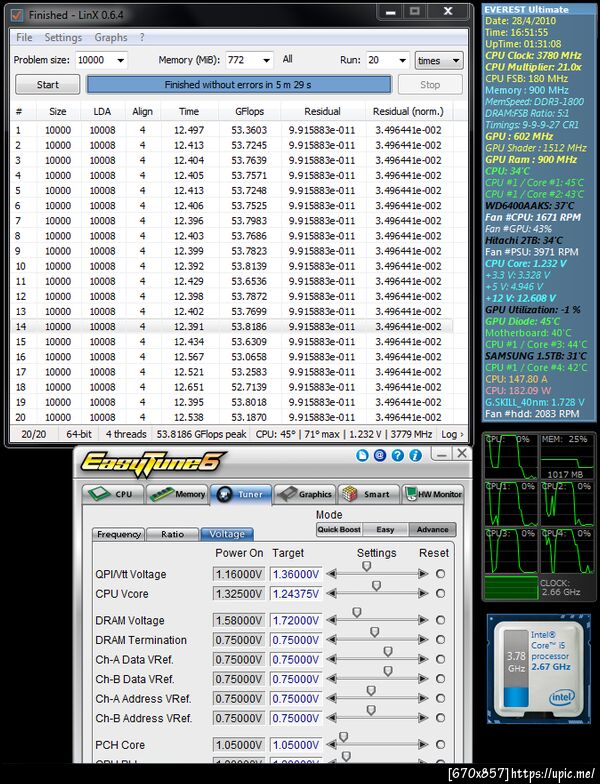The height and width of the screenshot is (784, 600).
Task: Select QPI/Vtt Voltage reset radio button
Action: 440,574
